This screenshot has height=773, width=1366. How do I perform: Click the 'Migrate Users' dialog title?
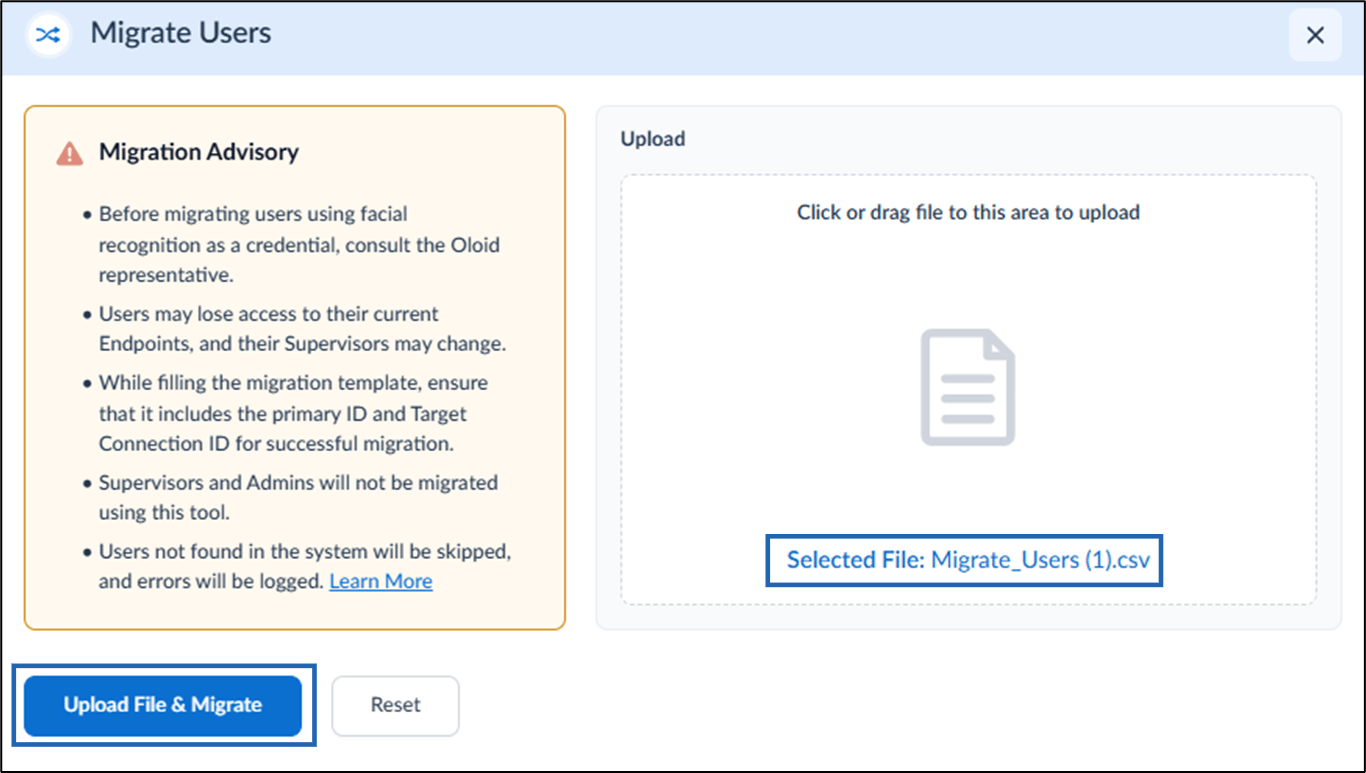tap(181, 33)
